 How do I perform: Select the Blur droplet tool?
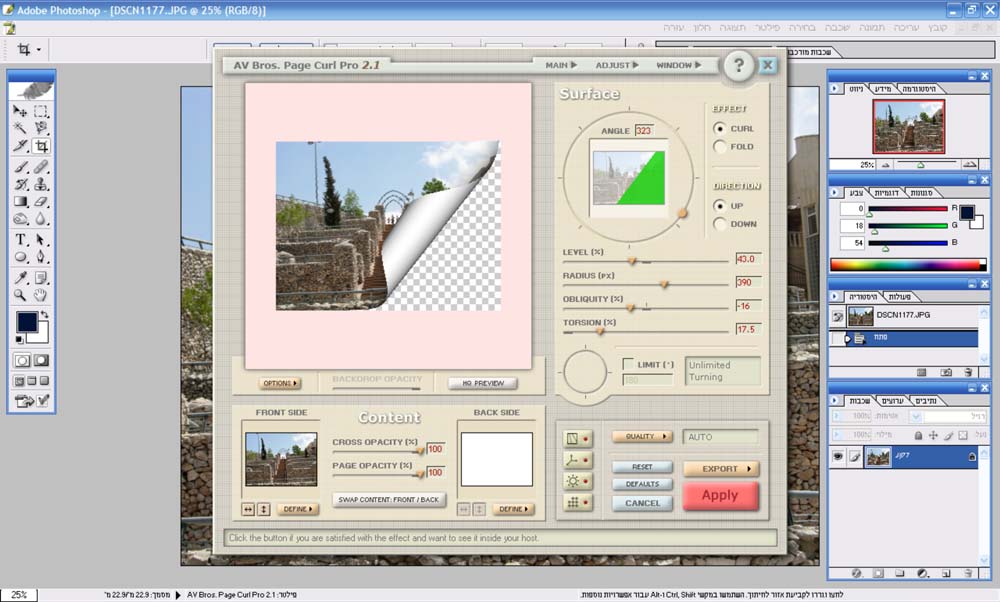click(x=41, y=219)
